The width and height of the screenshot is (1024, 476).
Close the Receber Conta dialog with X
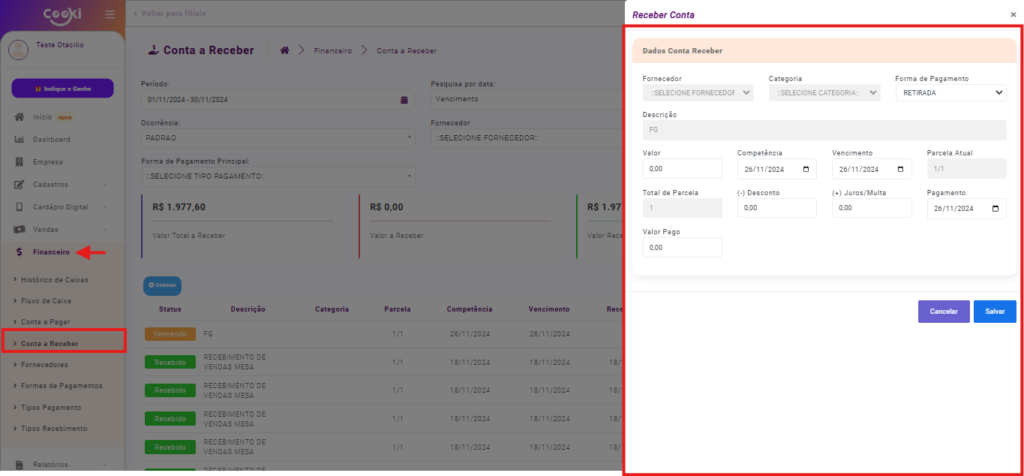tap(1013, 15)
